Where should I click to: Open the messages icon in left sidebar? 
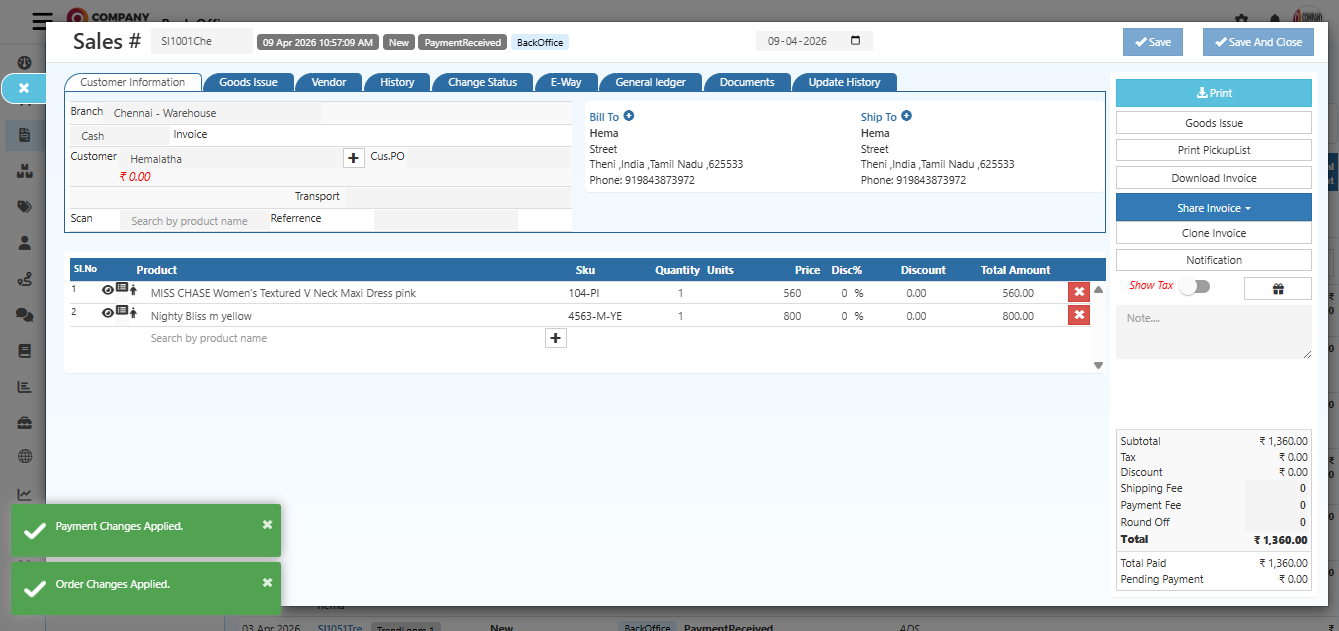click(x=22, y=314)
